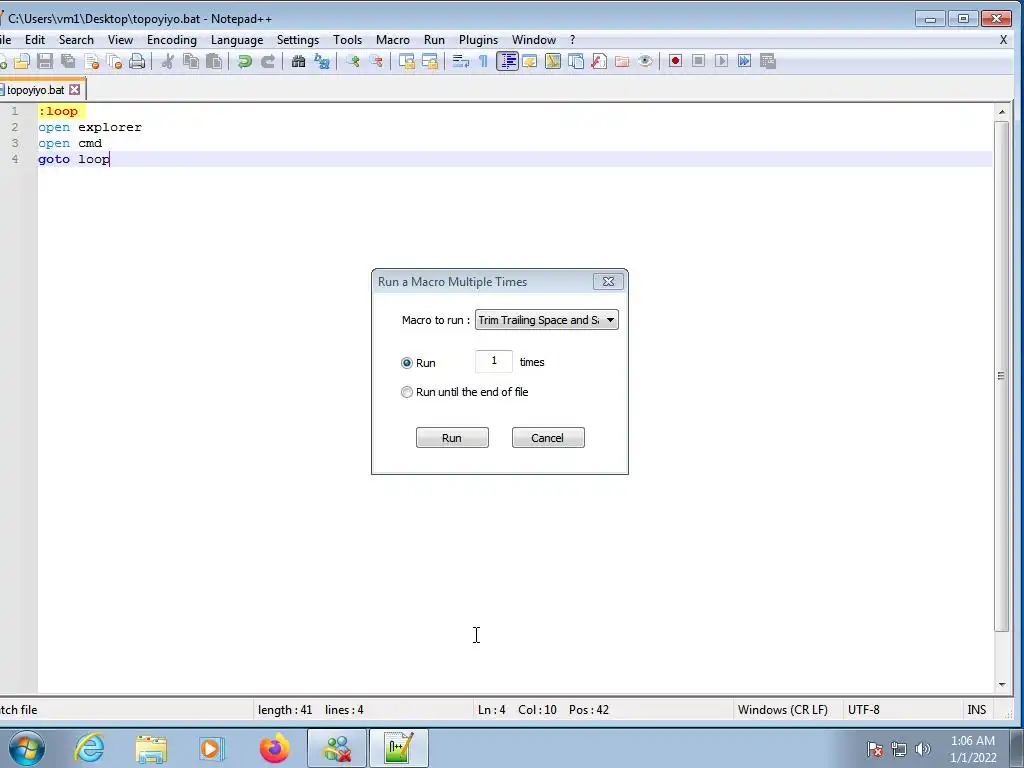The width and height of the screenshot is (1024, 768).
Task: Open the Settings menu
Action: pos(298,40)
